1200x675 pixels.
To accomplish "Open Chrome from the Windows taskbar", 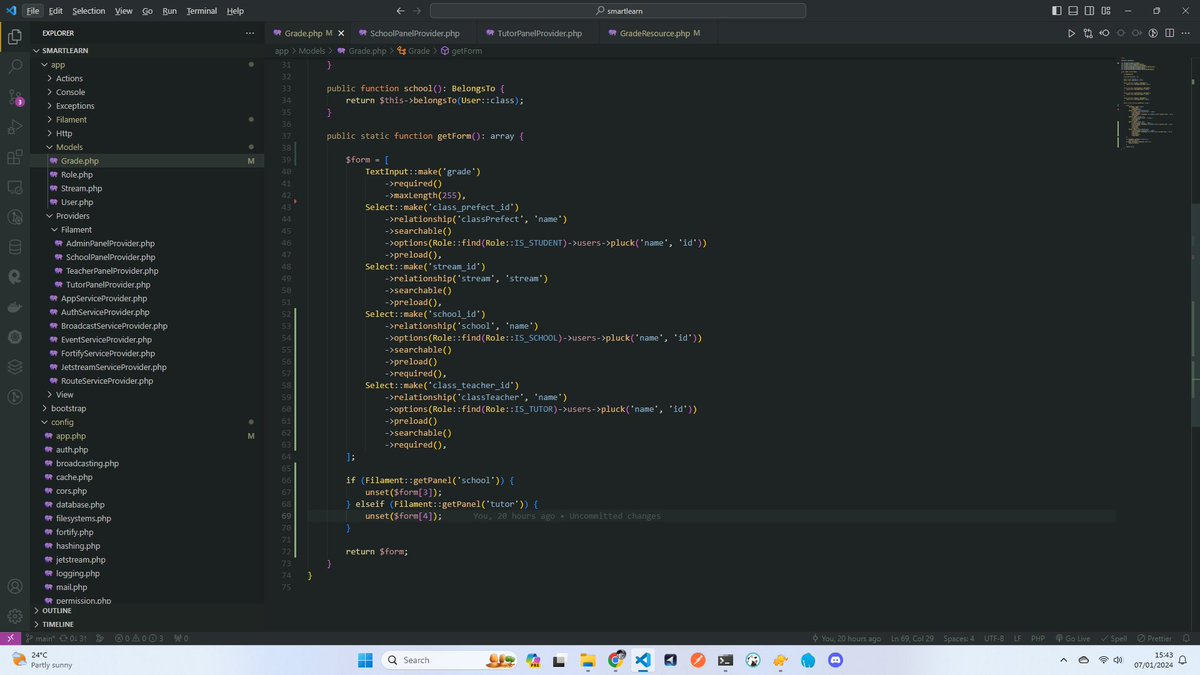I will point(615,660).
